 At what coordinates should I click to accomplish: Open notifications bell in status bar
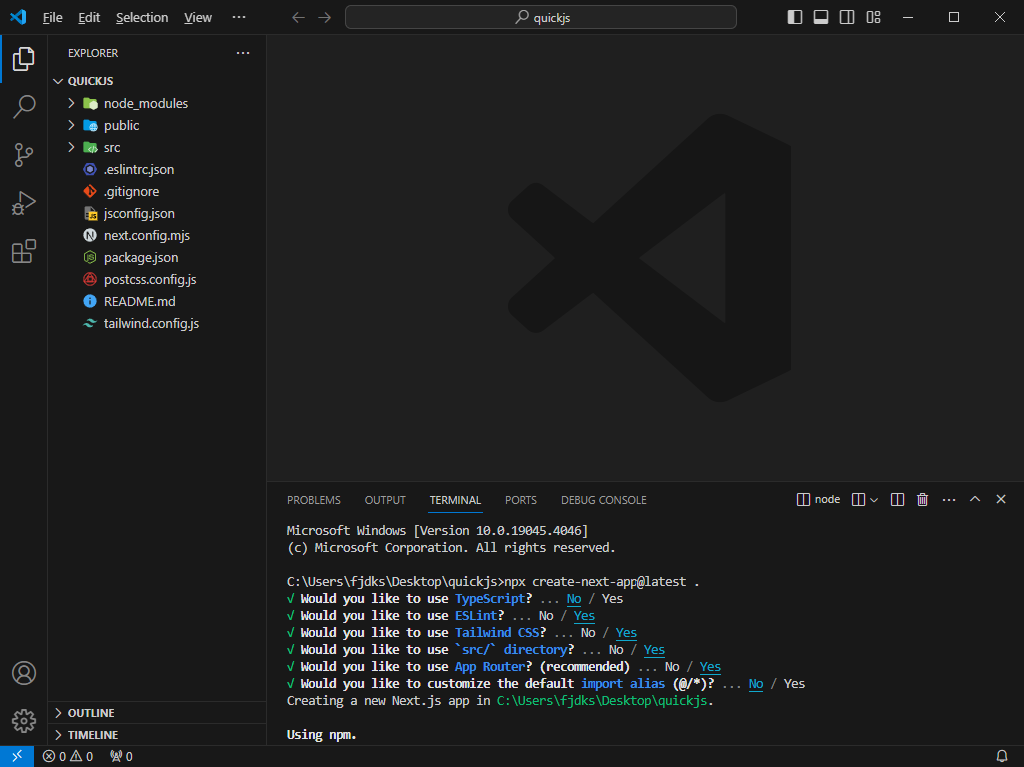coord(1002,756)
